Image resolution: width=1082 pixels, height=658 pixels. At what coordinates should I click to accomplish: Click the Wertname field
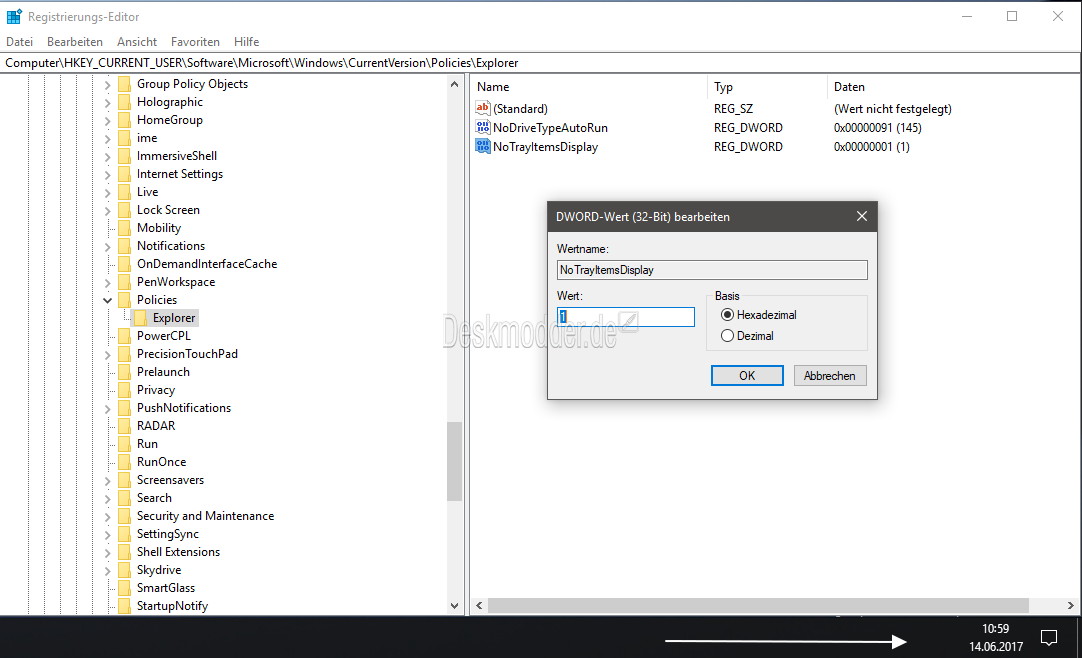click(712, 270)
